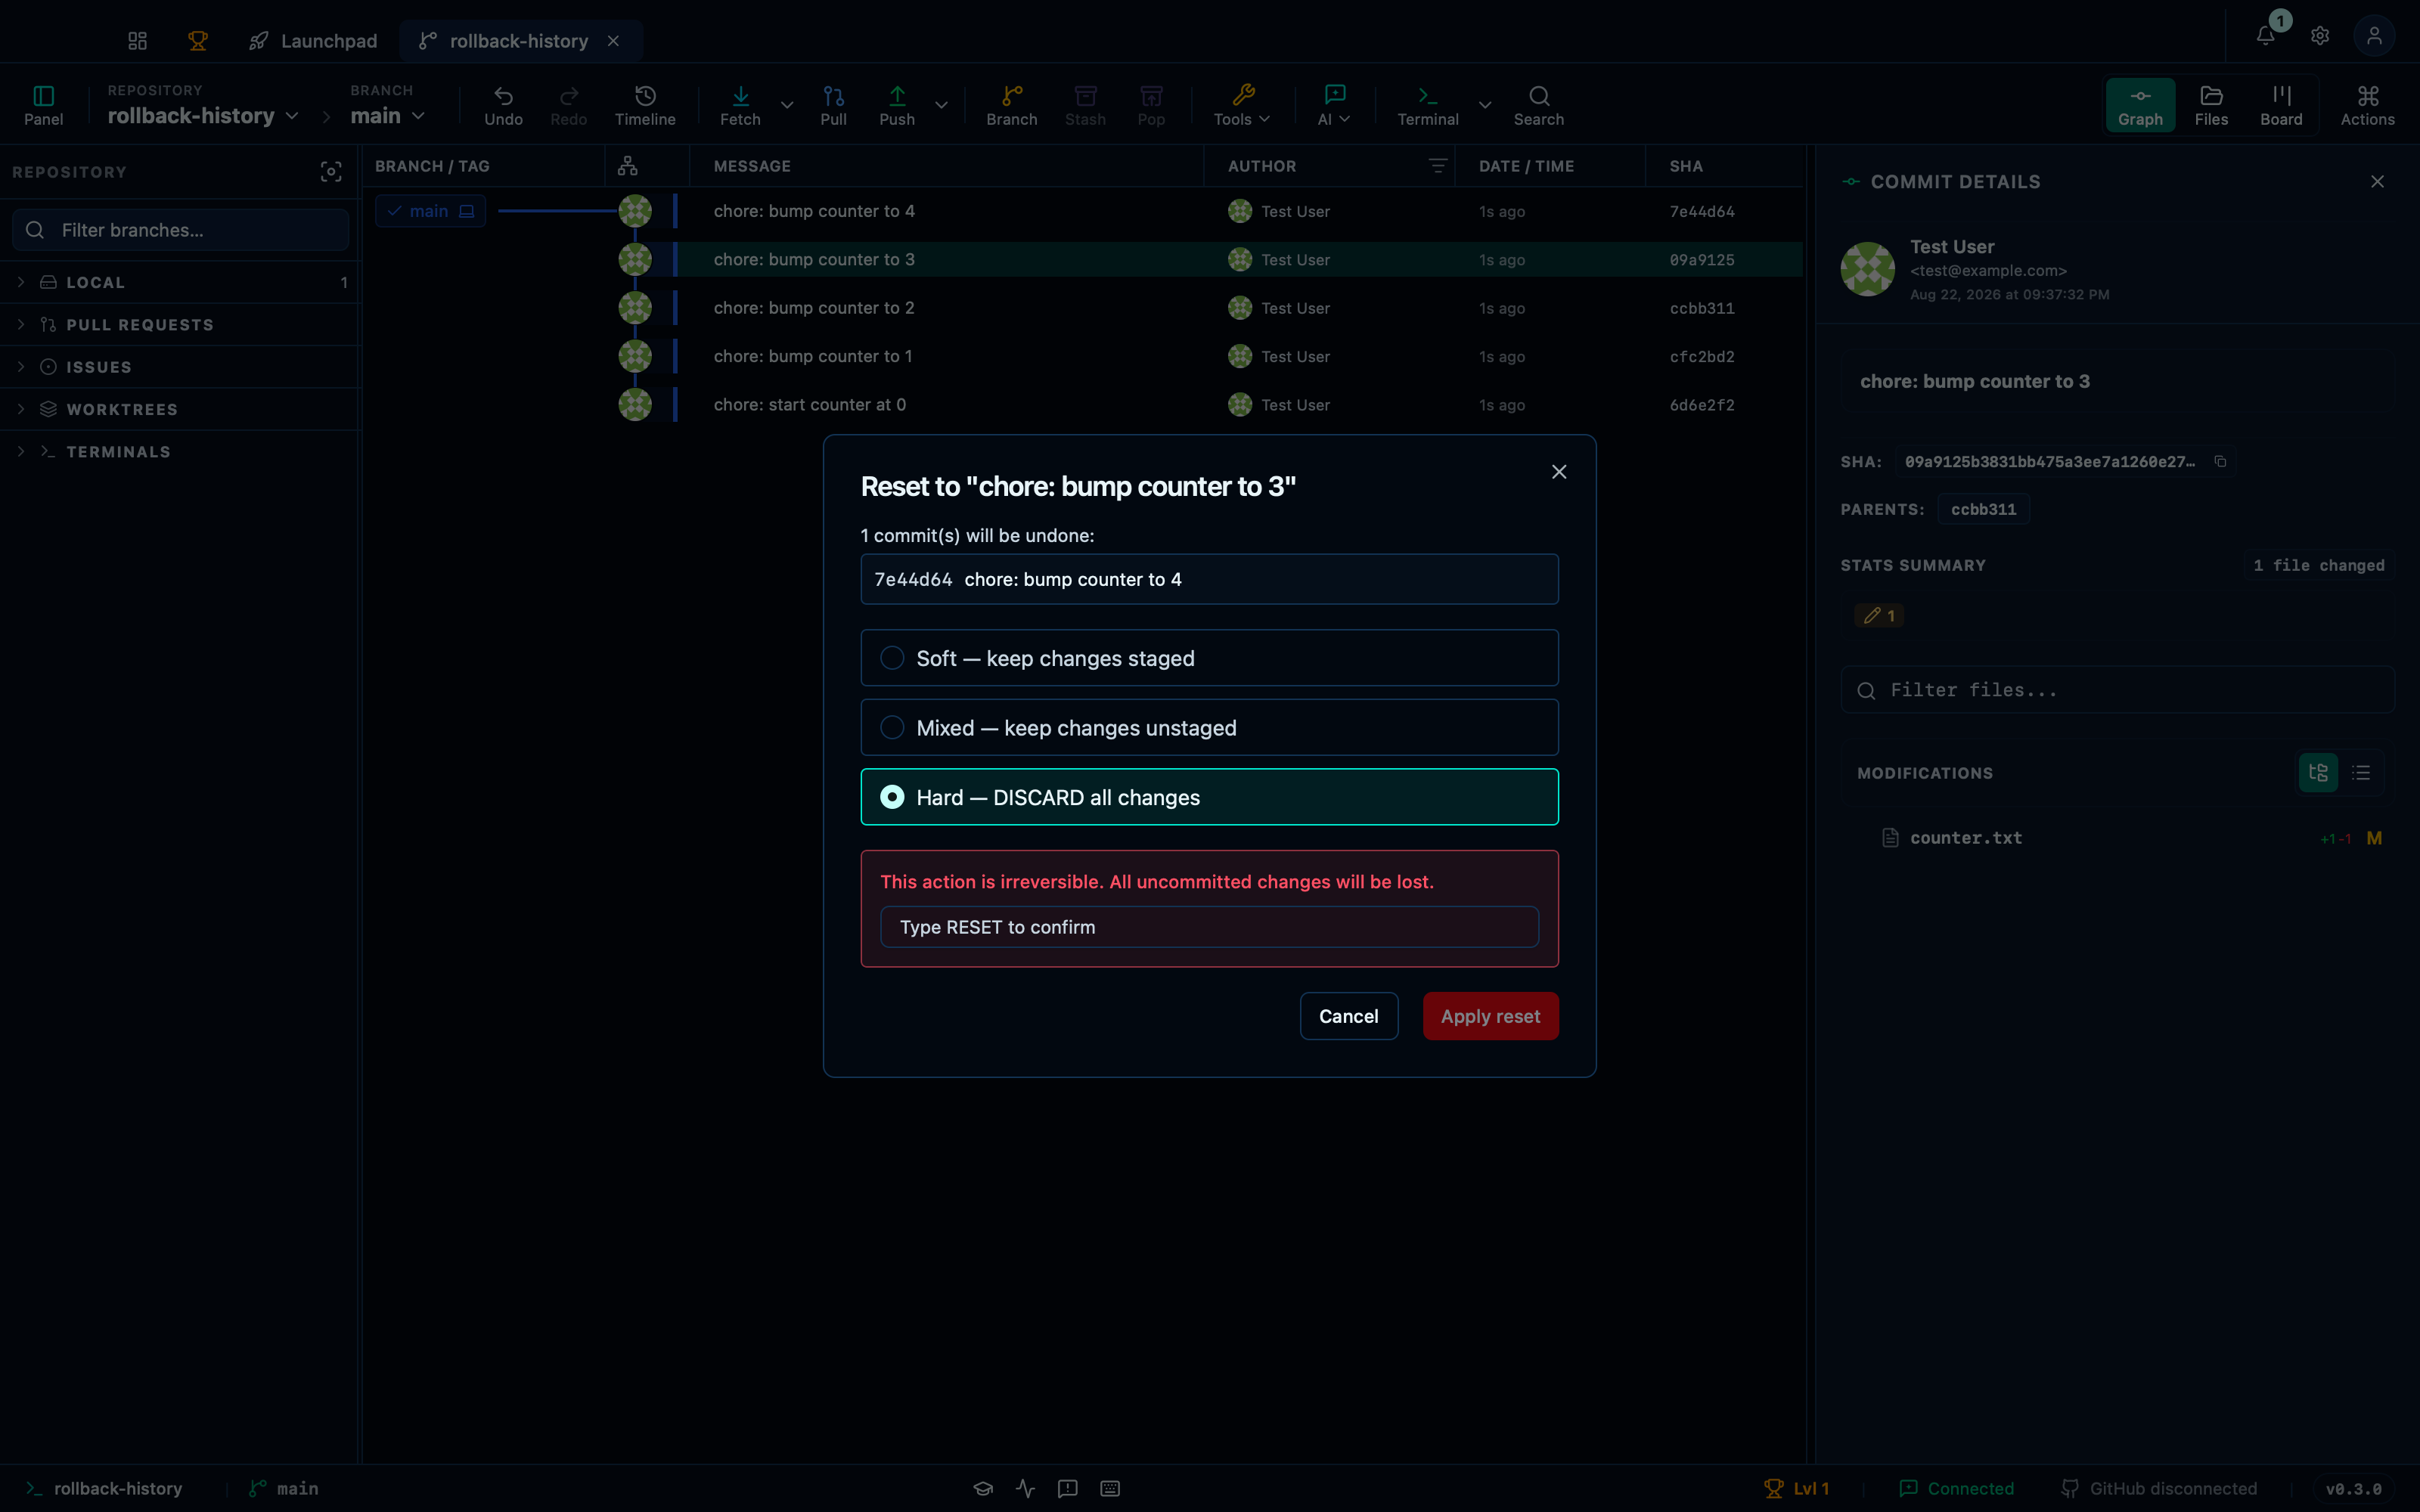Open the Tools dropdown
Image resolution: width=2420 pixels, height=1512 pixels.
1242,105
